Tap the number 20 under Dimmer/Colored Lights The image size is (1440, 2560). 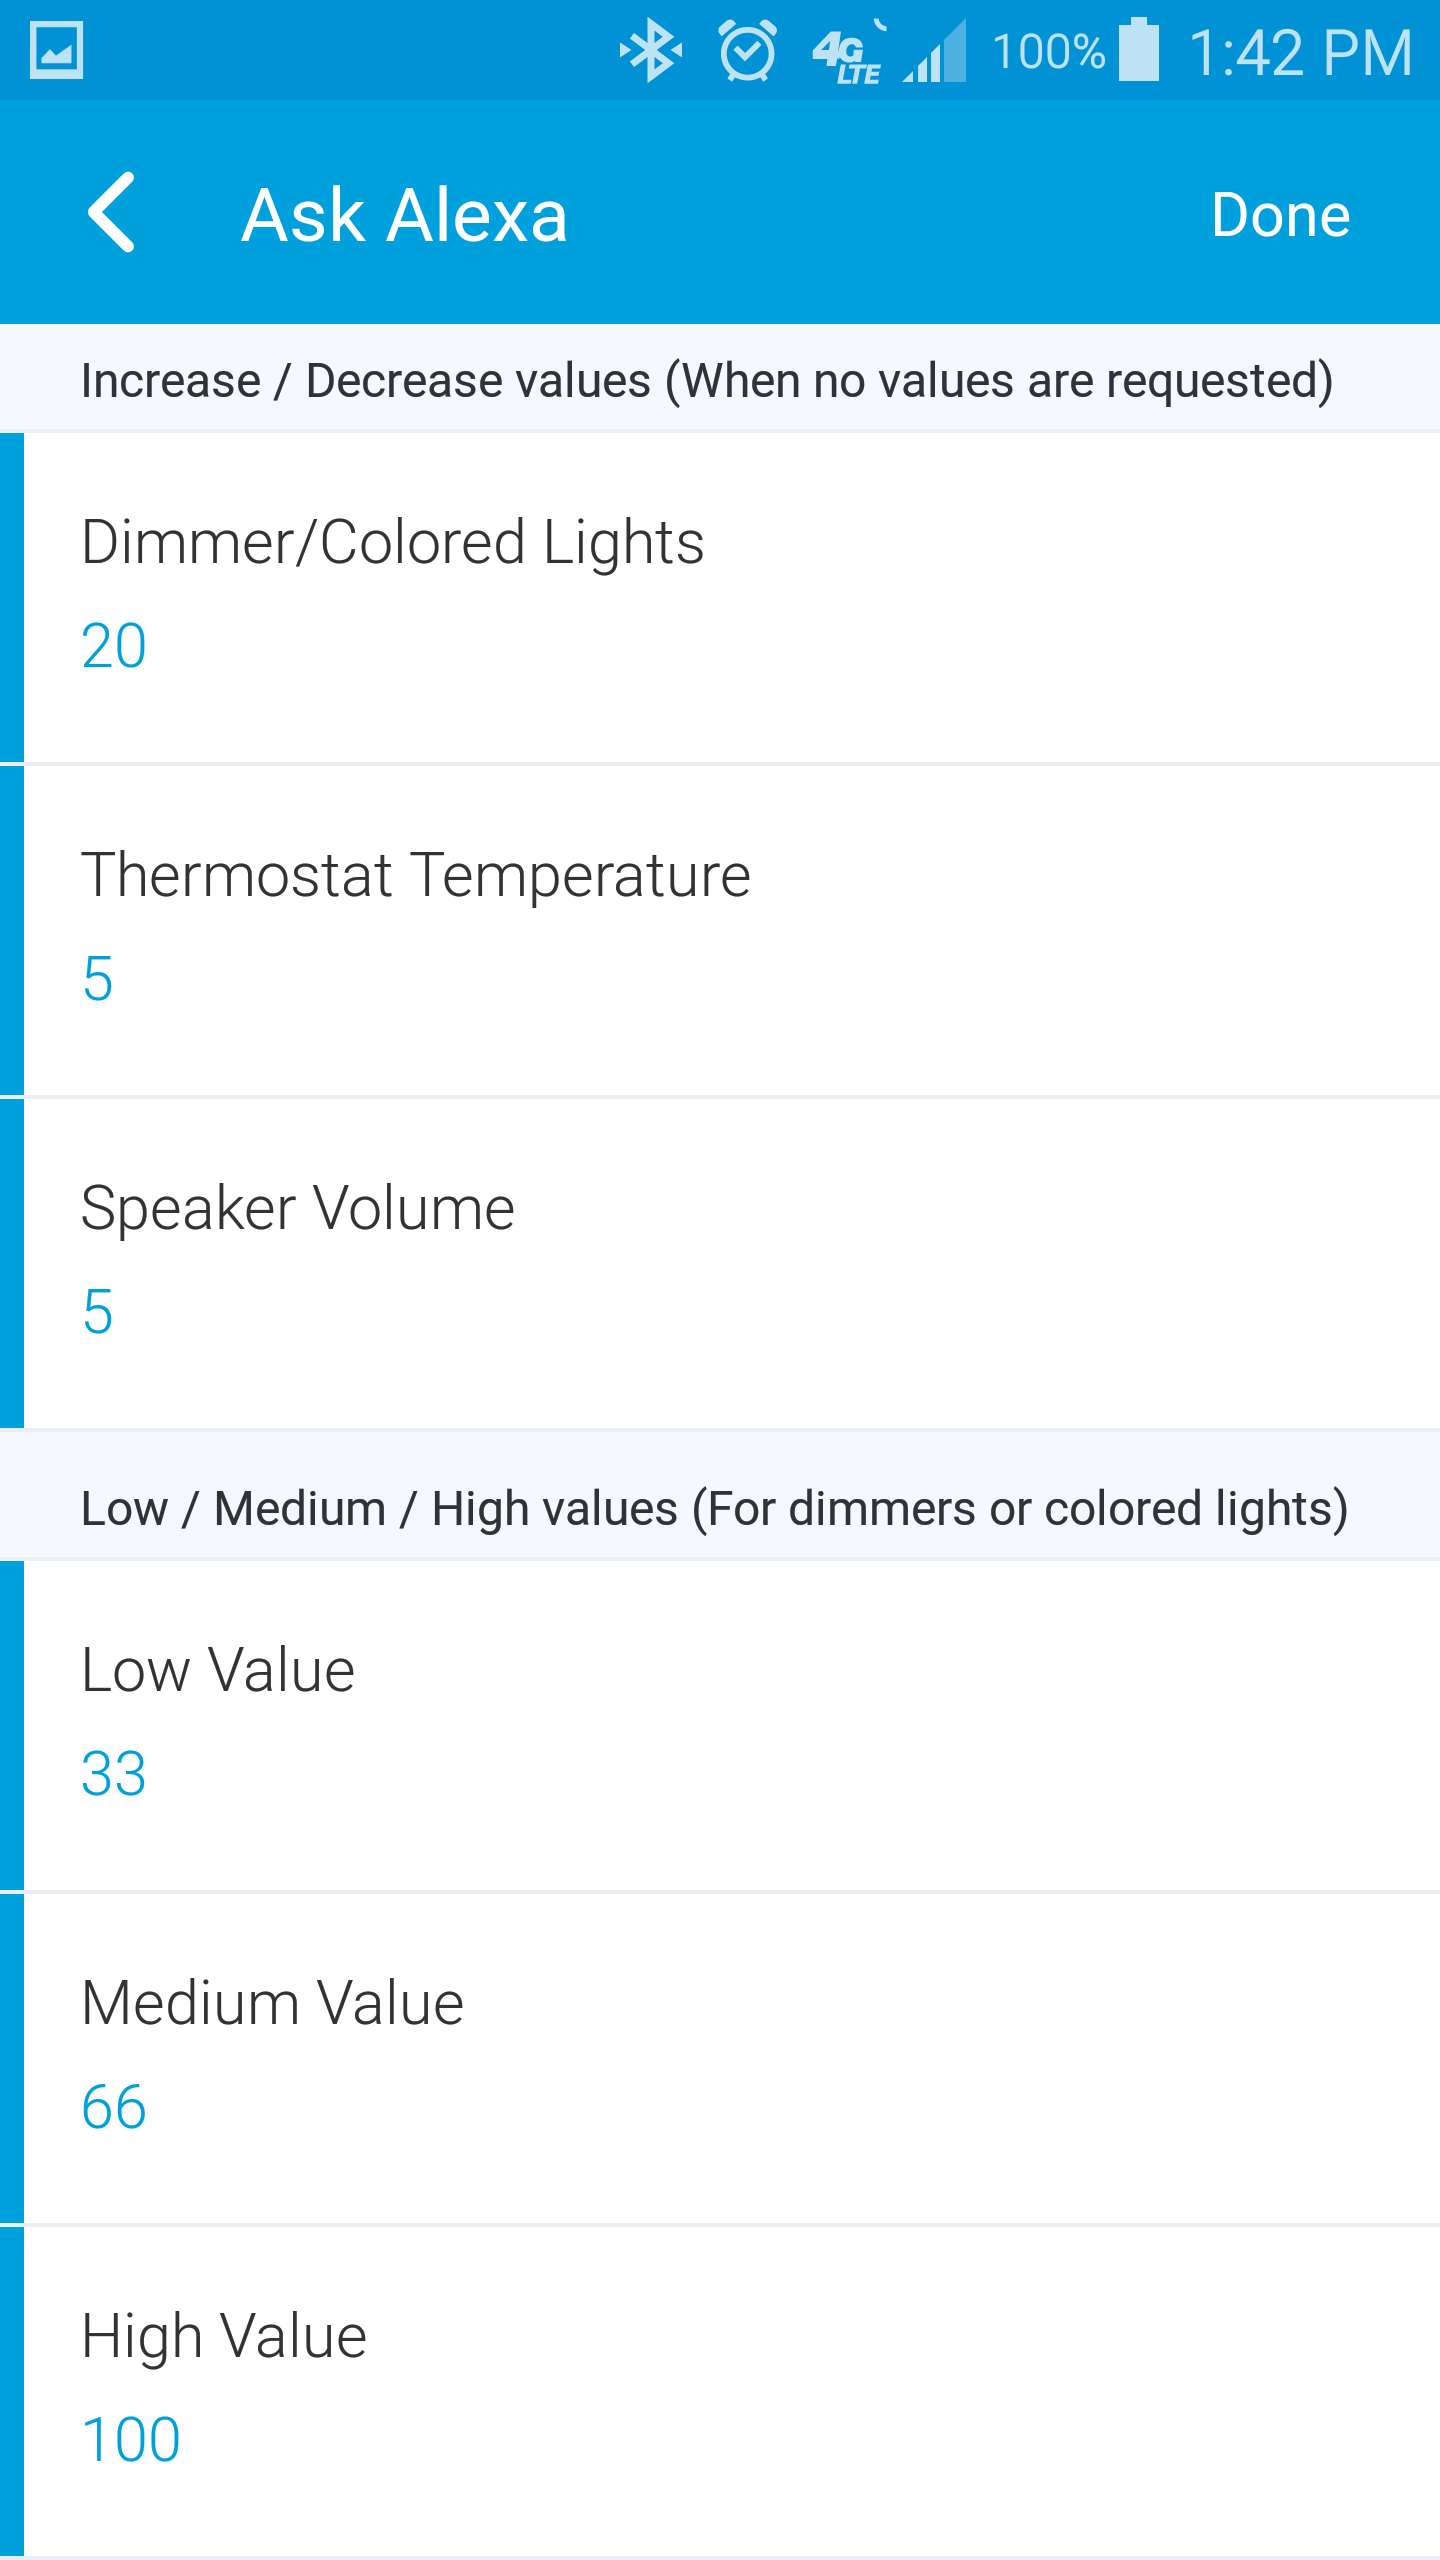(x=114, y=646)
